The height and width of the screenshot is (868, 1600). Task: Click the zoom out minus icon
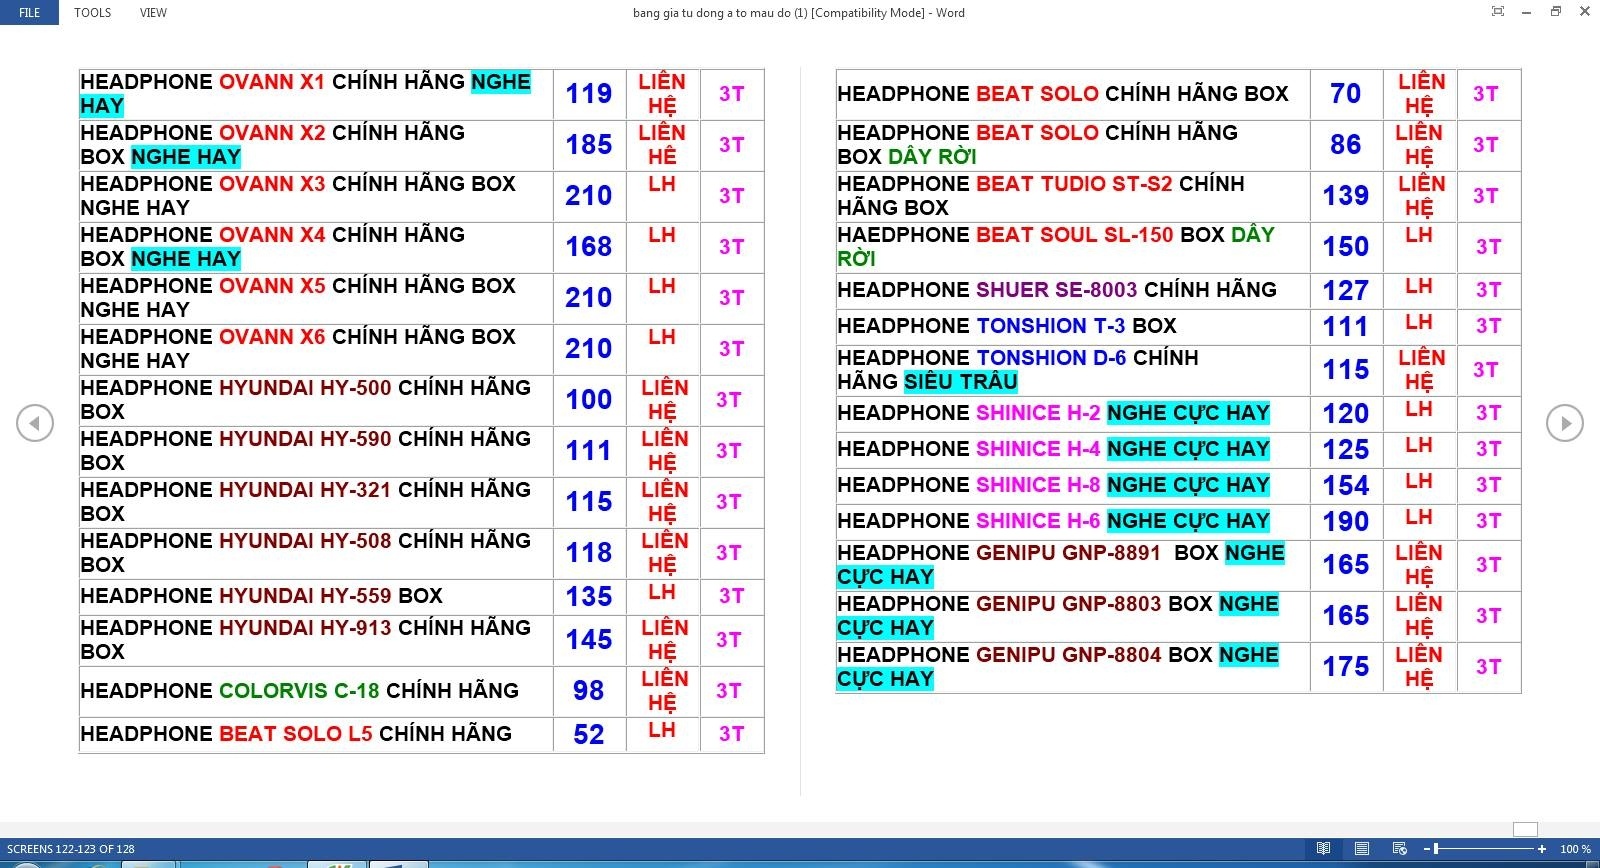(x=1425, y=849)
